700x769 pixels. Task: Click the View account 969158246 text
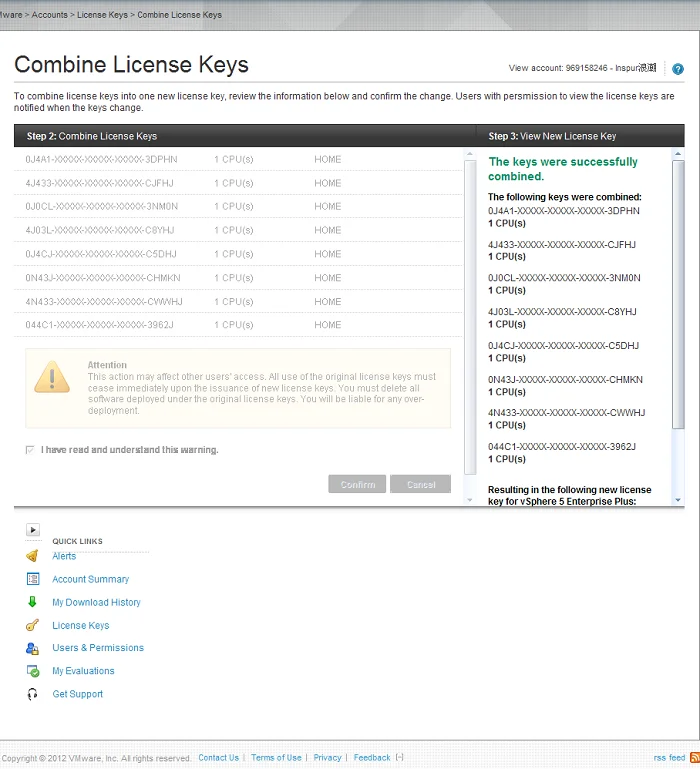(x=582, y=68)
